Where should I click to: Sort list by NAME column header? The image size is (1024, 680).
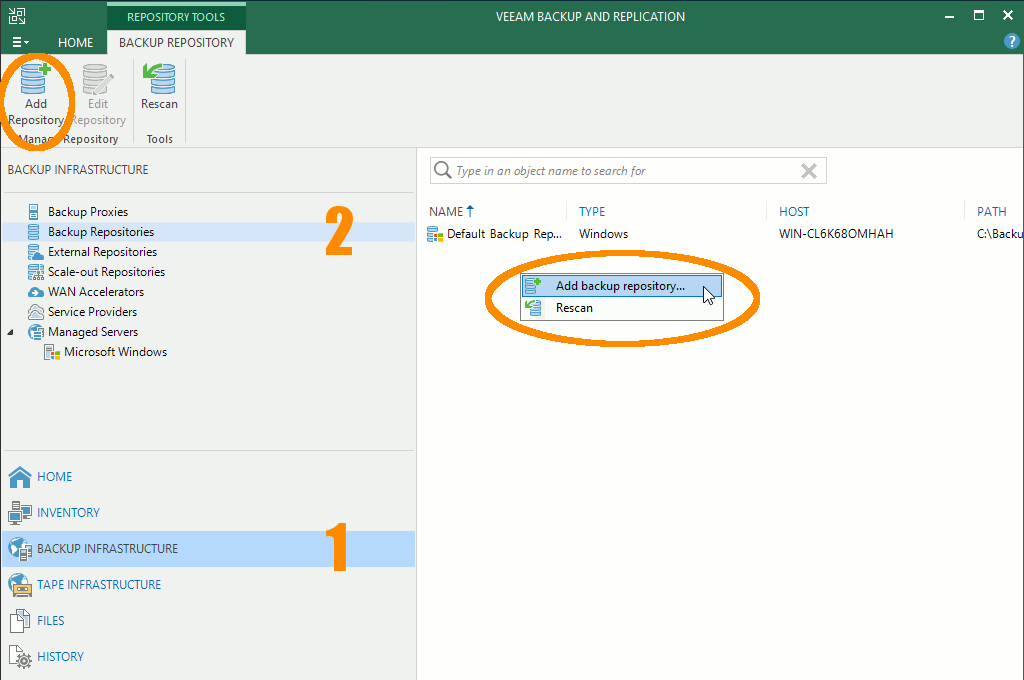coord(446,212)
